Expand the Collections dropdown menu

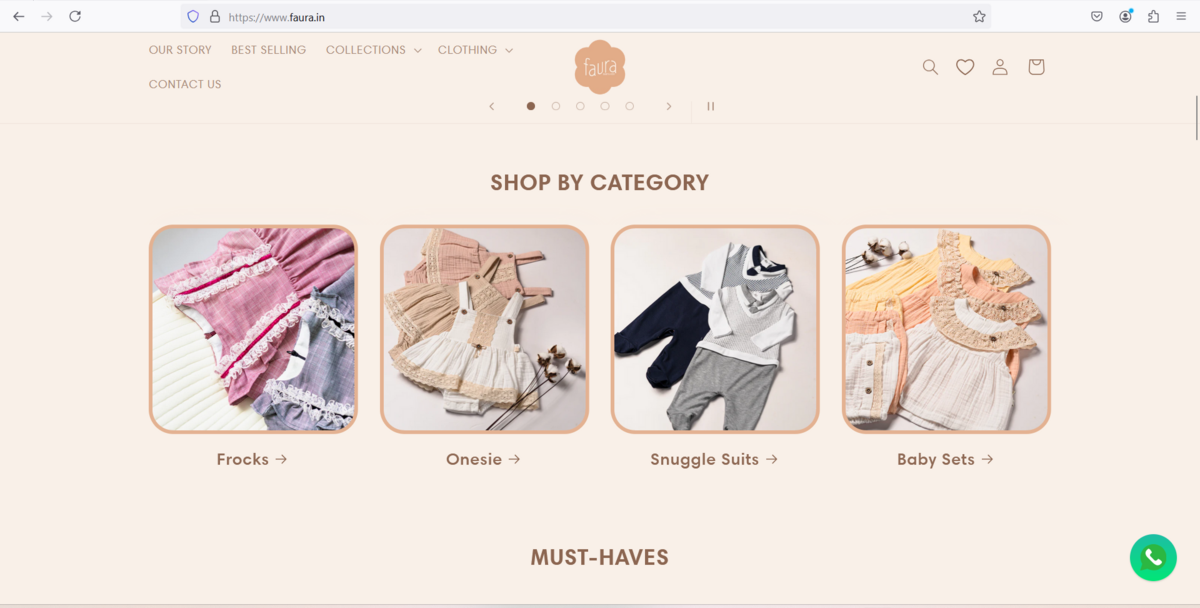373,50
